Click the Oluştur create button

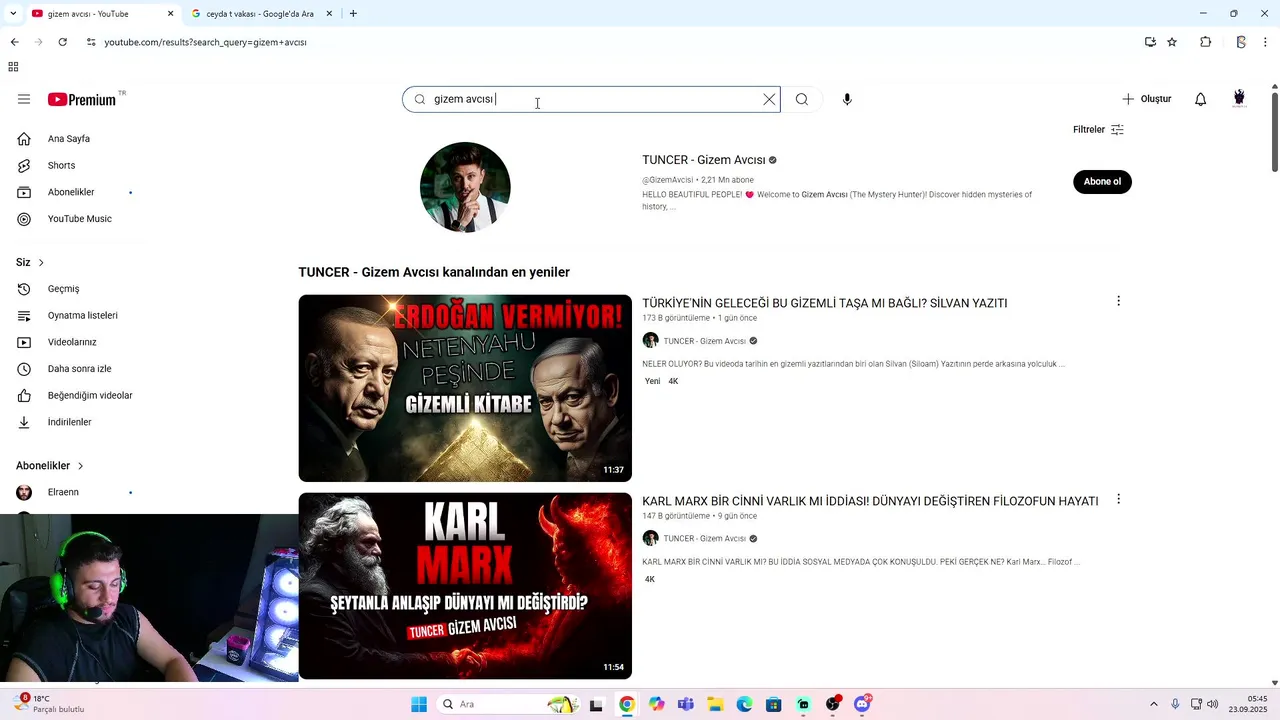pos(1146,99)
